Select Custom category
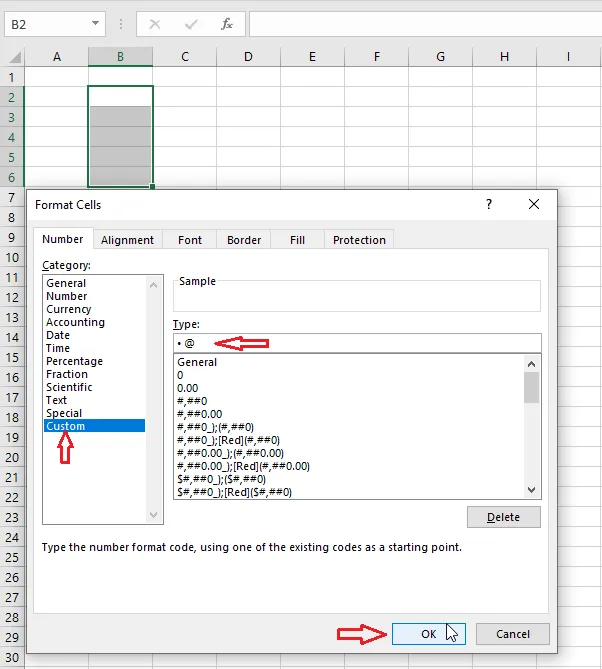The width and height of the screenshot is (602, 669). [94, 426]
